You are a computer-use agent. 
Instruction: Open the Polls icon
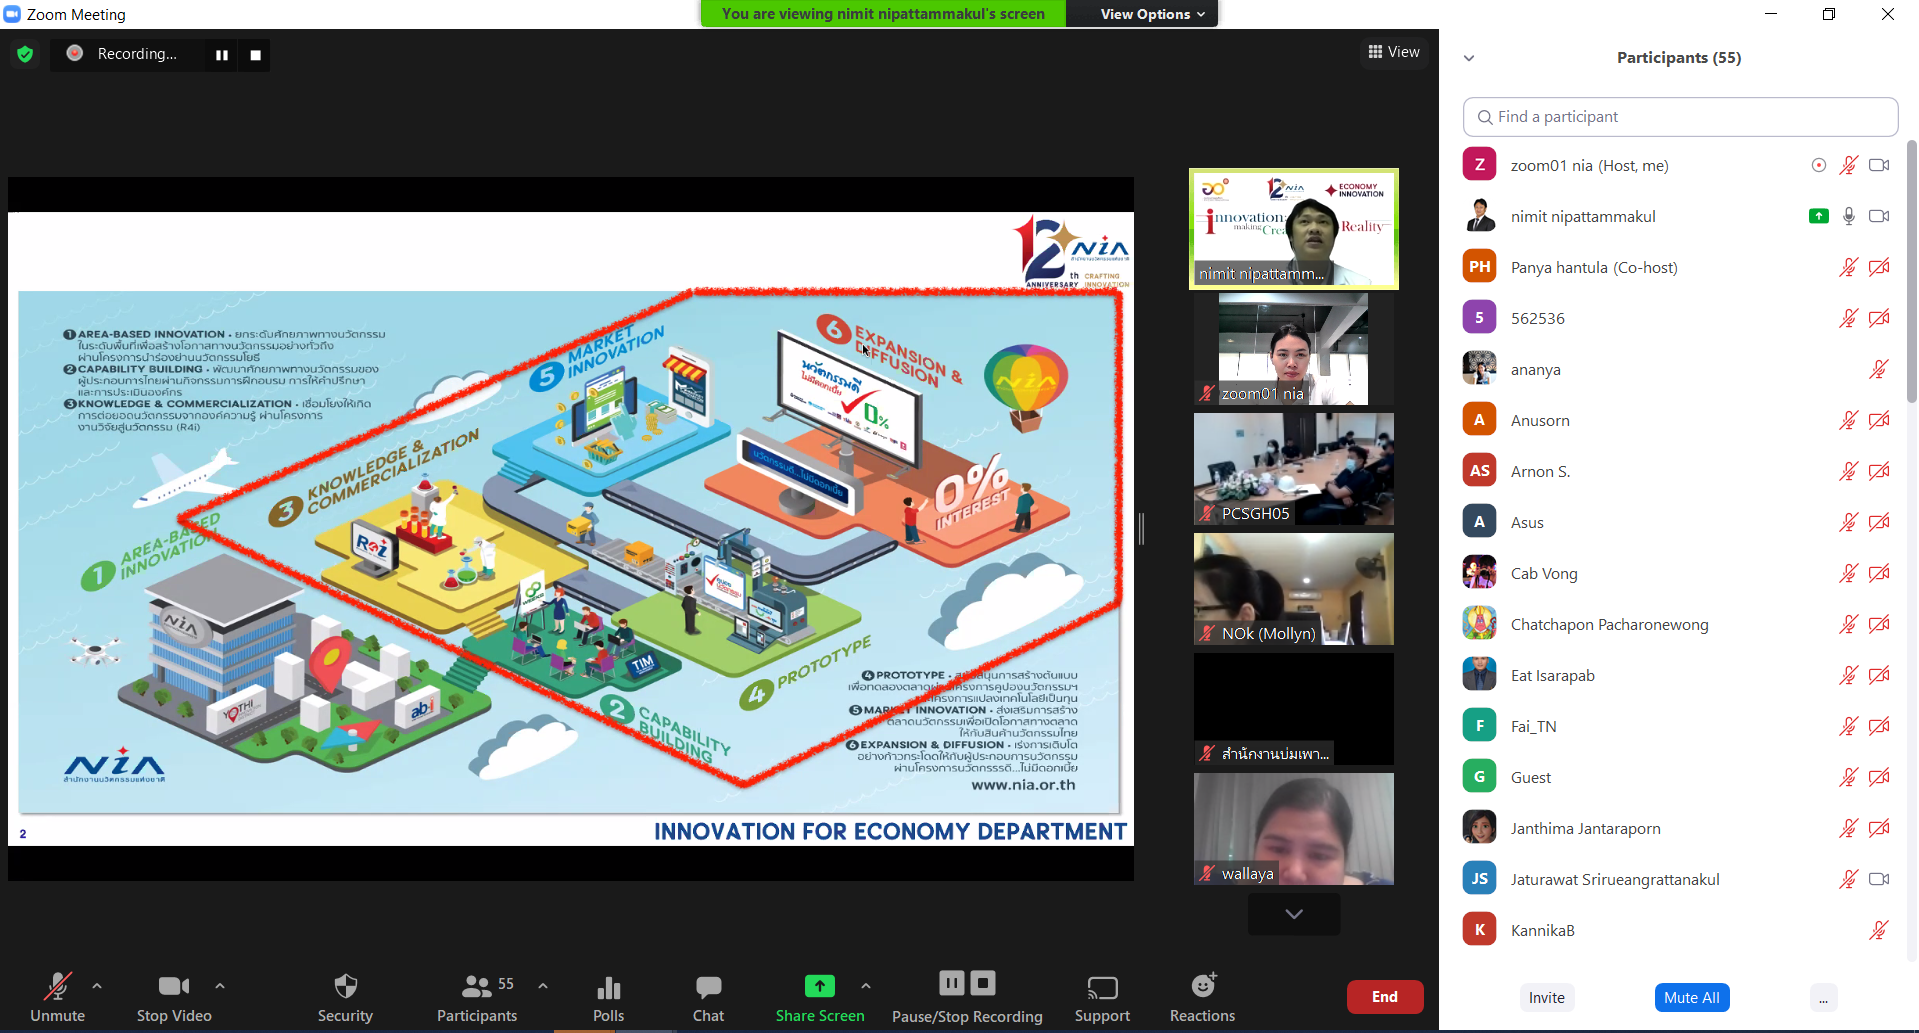[608, 987]
